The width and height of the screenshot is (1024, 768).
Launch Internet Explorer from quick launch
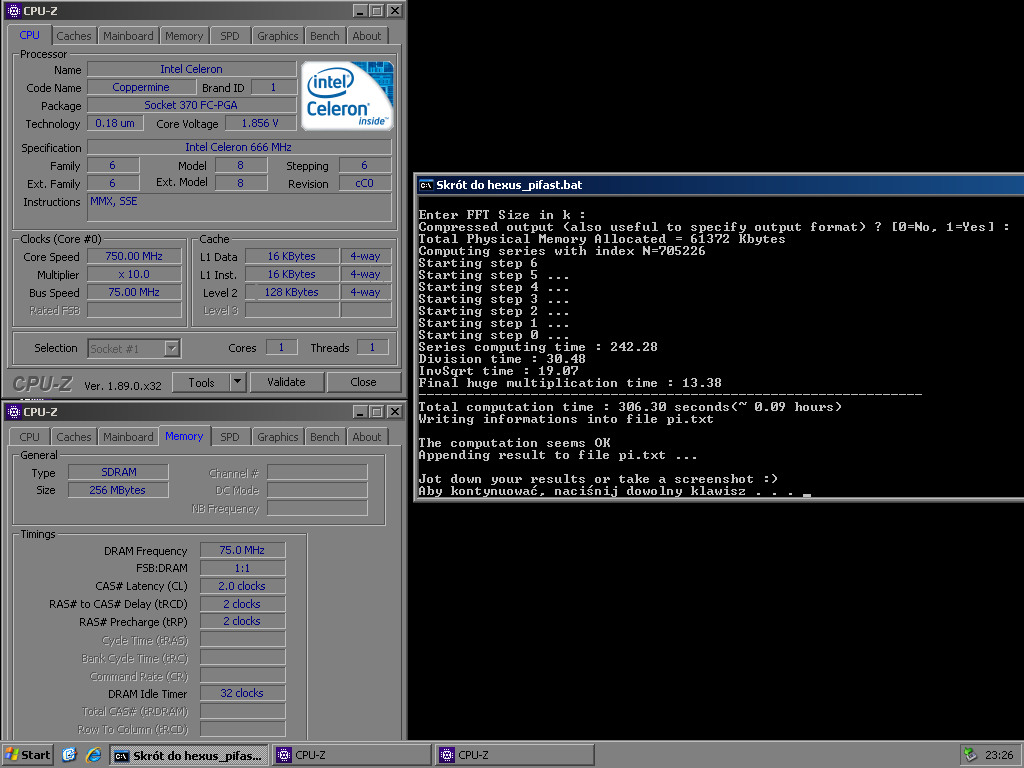point(93,755)
